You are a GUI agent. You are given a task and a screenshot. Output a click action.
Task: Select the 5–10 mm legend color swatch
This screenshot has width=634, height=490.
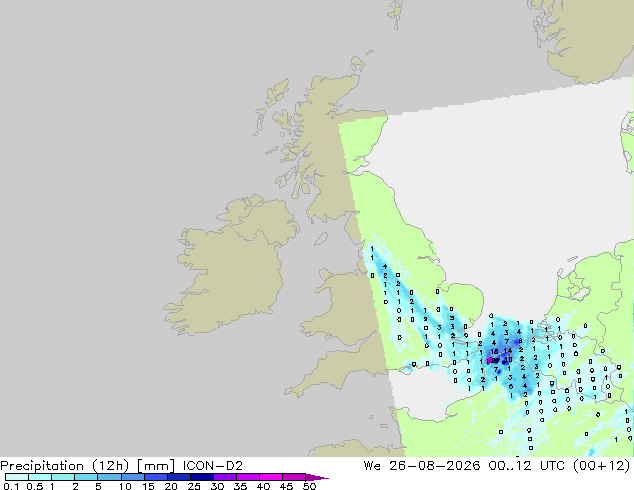point(109,477)
